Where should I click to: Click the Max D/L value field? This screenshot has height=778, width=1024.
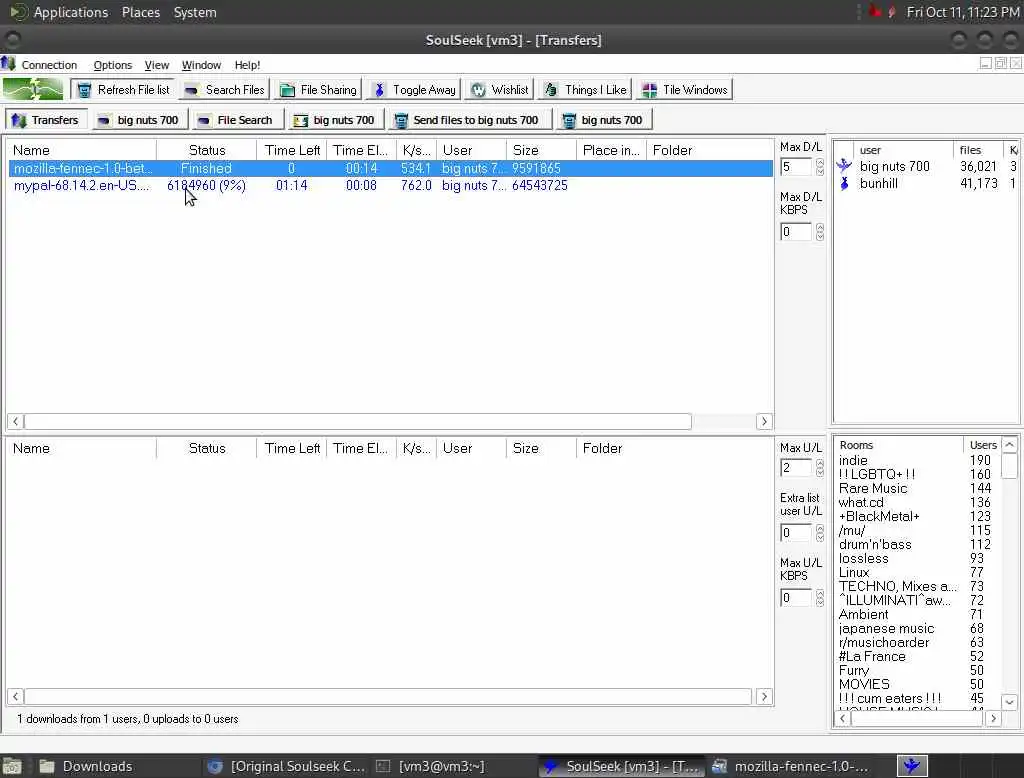coord(796,167)
